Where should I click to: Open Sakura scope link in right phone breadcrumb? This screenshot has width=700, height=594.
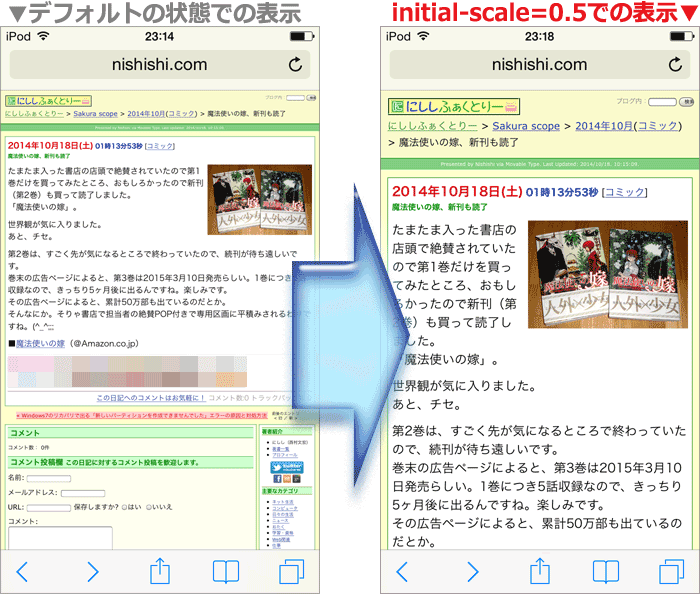click(x=526, y=126)
